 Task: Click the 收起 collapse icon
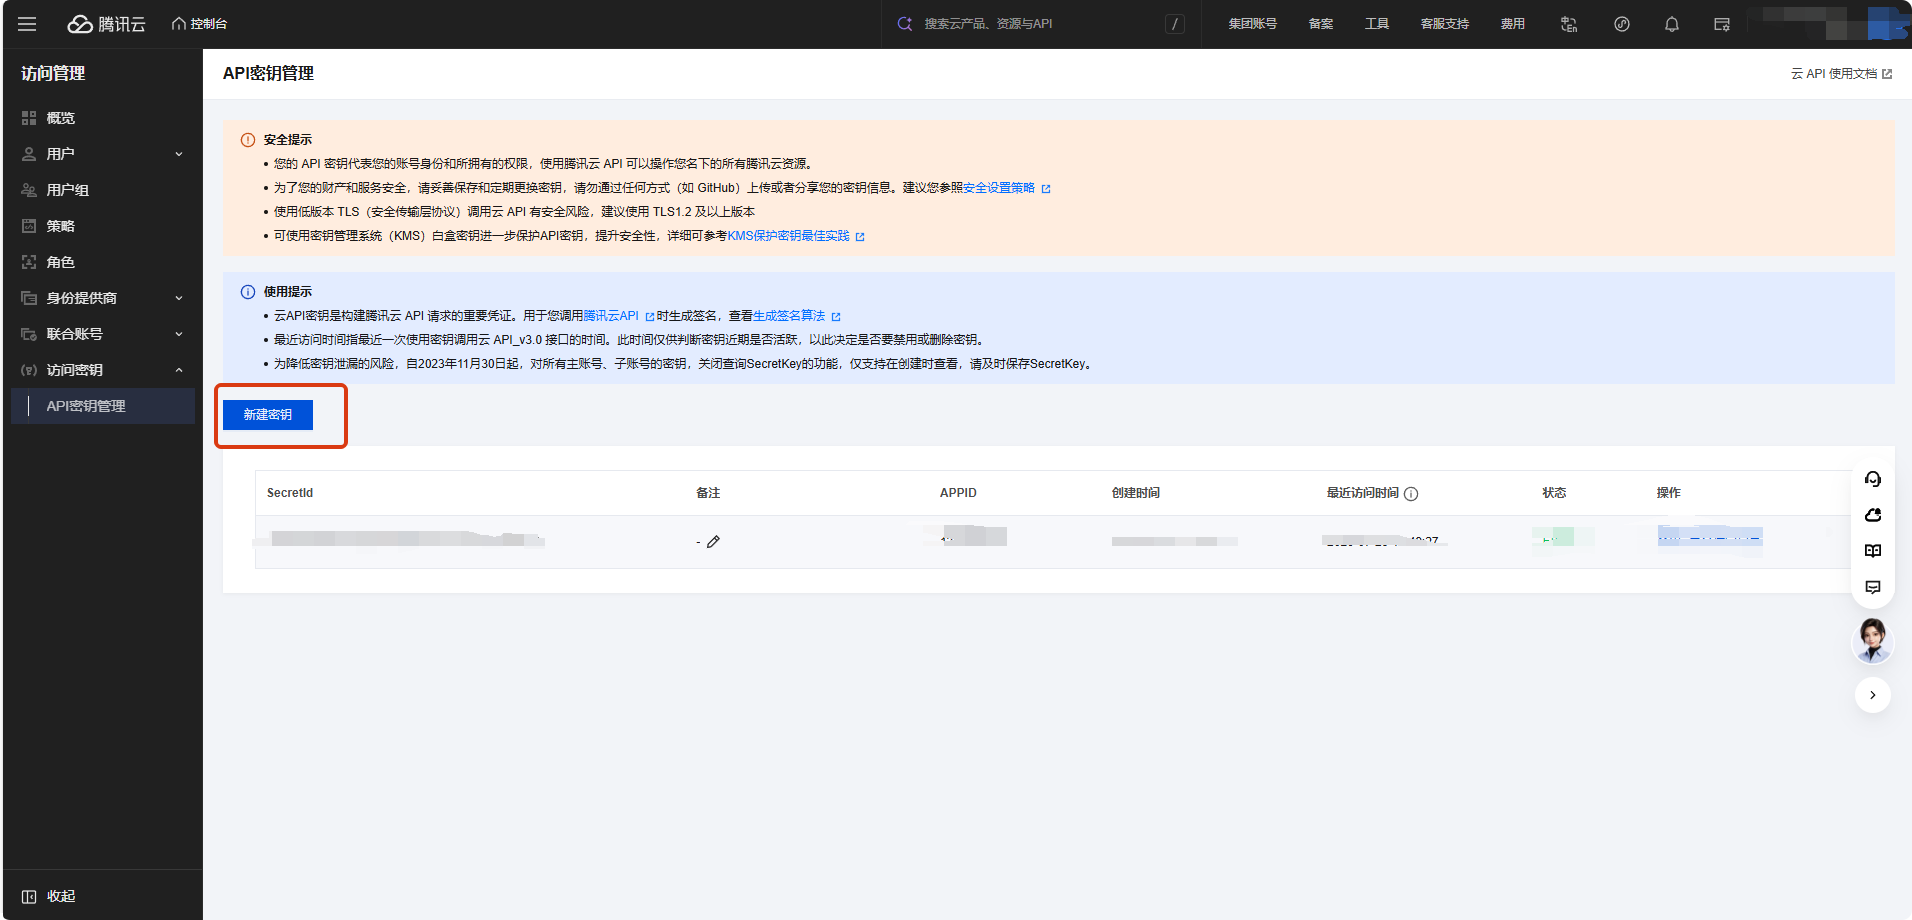point(29,896)
